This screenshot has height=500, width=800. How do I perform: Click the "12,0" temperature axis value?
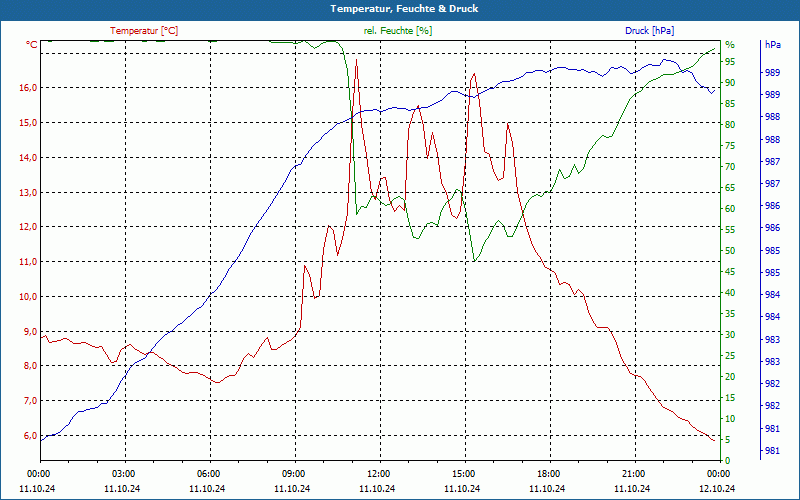click(x=29, y=227)
